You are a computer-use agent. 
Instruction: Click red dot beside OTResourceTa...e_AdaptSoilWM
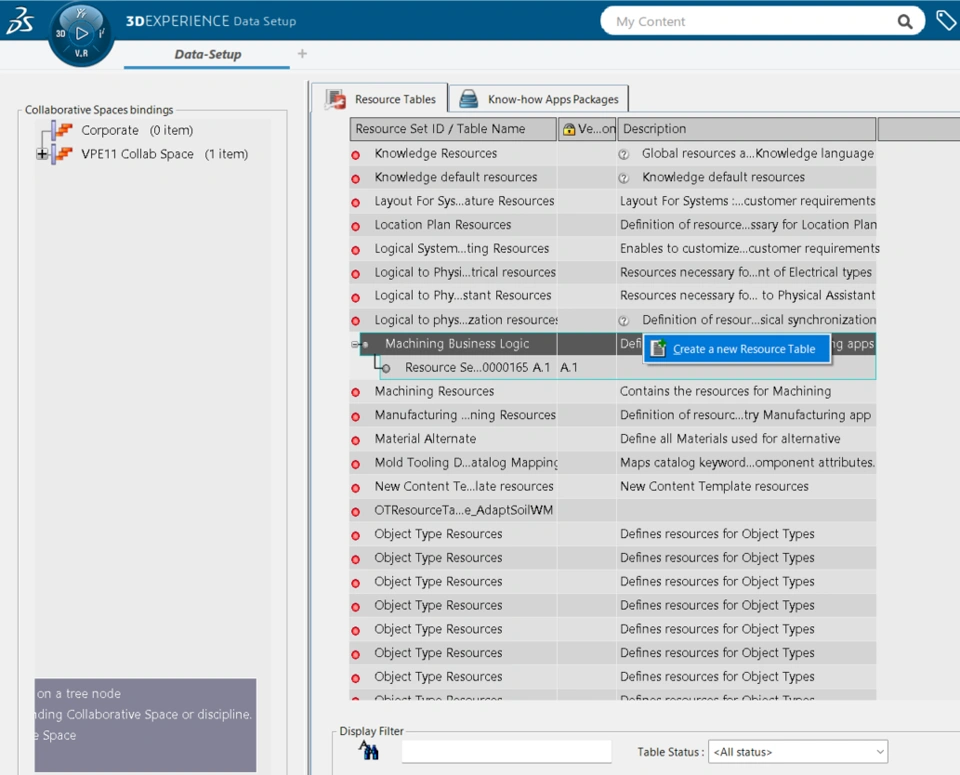tap(356, 512)
